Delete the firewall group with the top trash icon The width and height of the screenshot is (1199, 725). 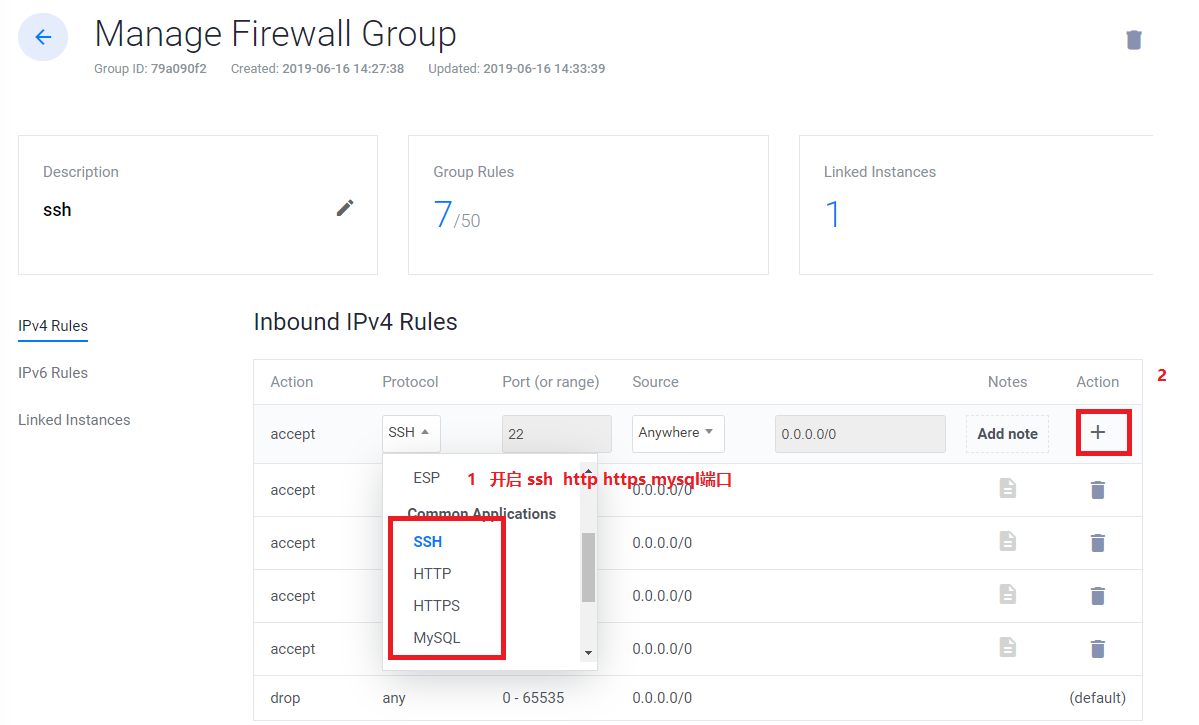coord(1133,40)
